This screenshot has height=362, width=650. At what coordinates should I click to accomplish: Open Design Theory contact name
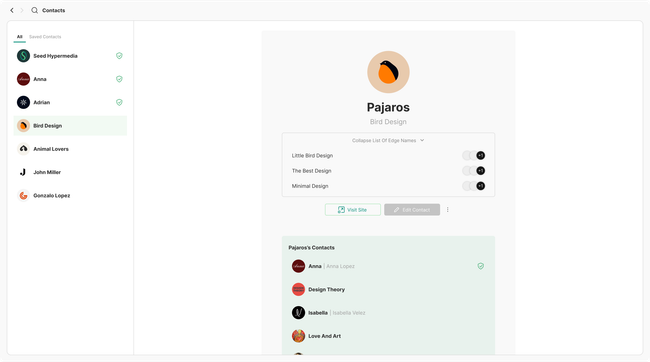(x=326, y=289)
